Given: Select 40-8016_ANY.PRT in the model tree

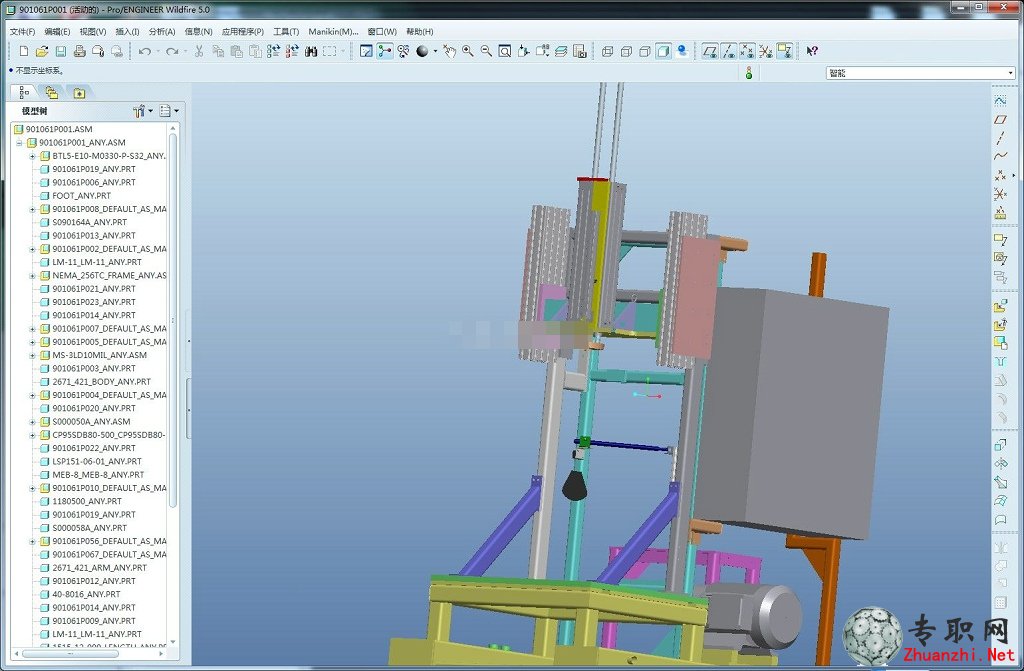Looking at the screenshot, I should (x=86, y=594).
